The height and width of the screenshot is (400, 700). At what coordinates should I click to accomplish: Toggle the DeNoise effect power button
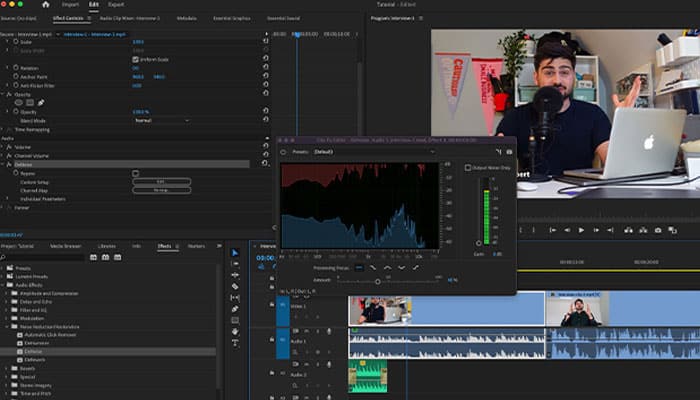pos(283,152)
